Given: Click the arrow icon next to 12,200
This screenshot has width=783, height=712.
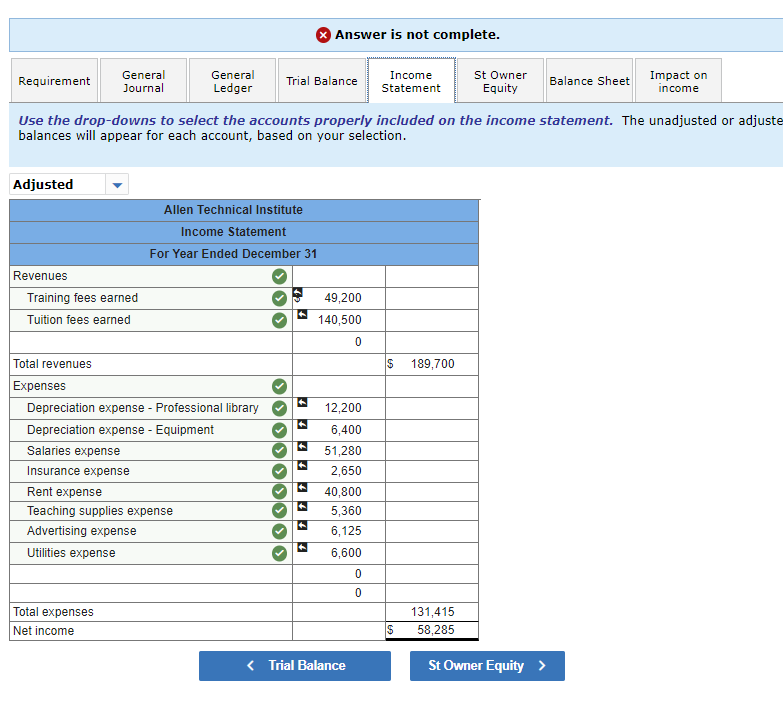Looking at the screenshot, I should (x=302, y=402).
